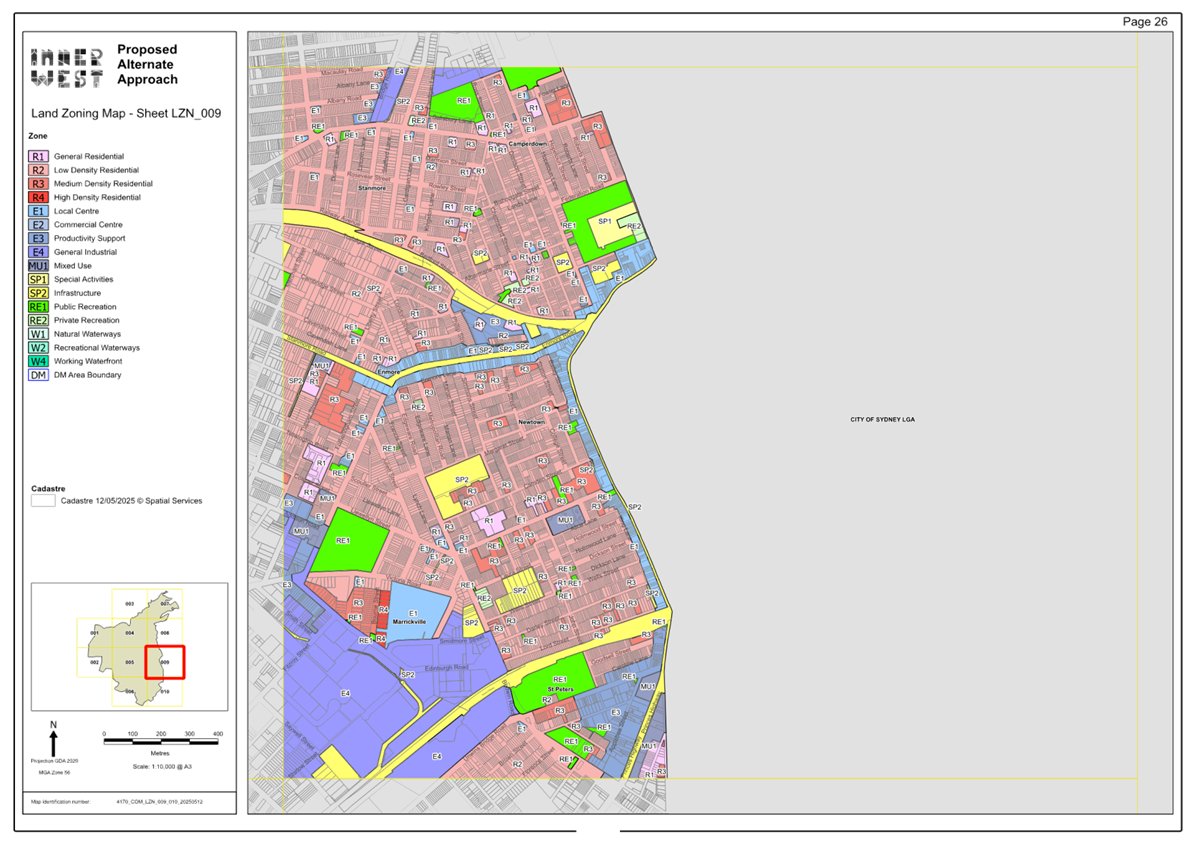Click the 'Map identification number' label
Image resolution: width=1195 pixels, height=844 pixels.
click(60, 802)
